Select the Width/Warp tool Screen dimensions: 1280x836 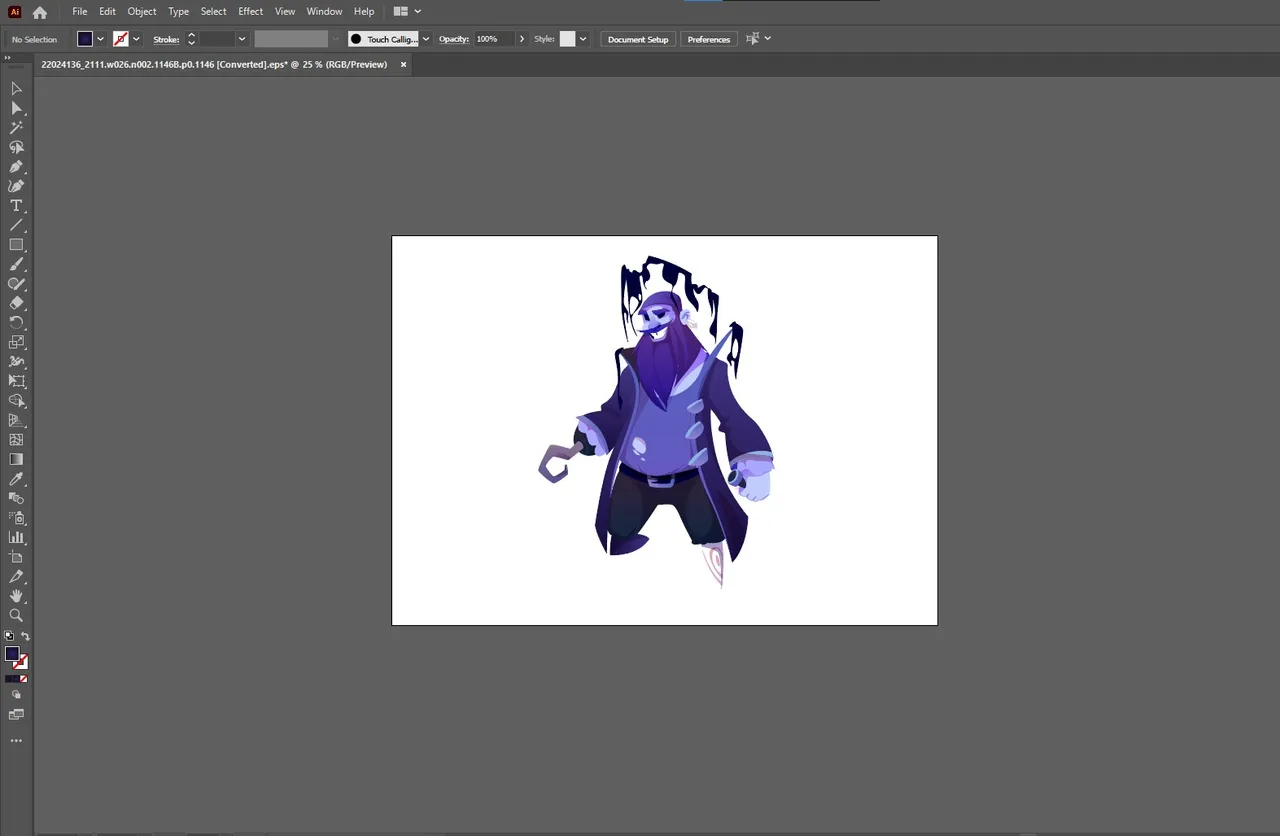16,361
